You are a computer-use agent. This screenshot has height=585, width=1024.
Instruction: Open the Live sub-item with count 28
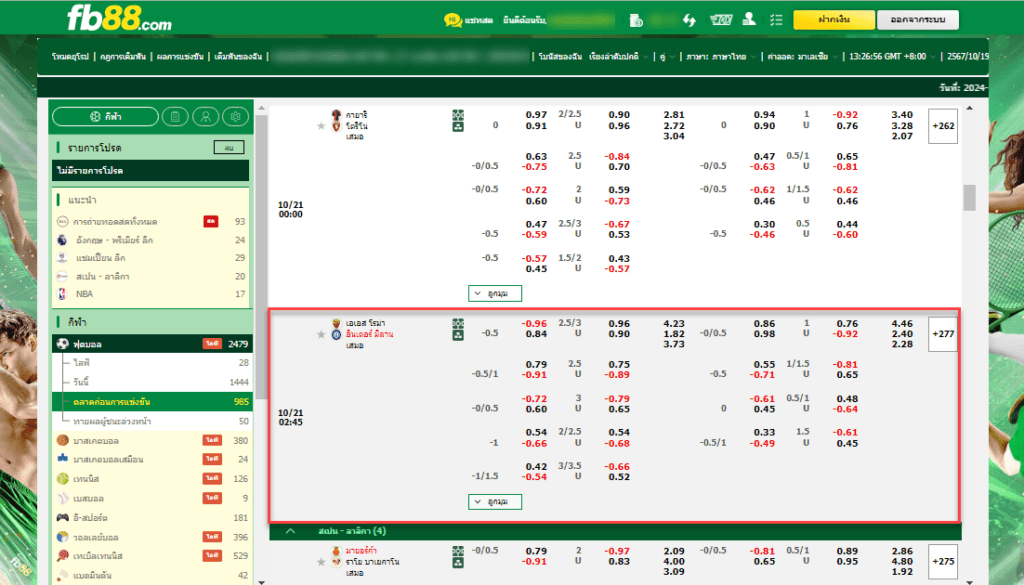click(x=151, y=362)
